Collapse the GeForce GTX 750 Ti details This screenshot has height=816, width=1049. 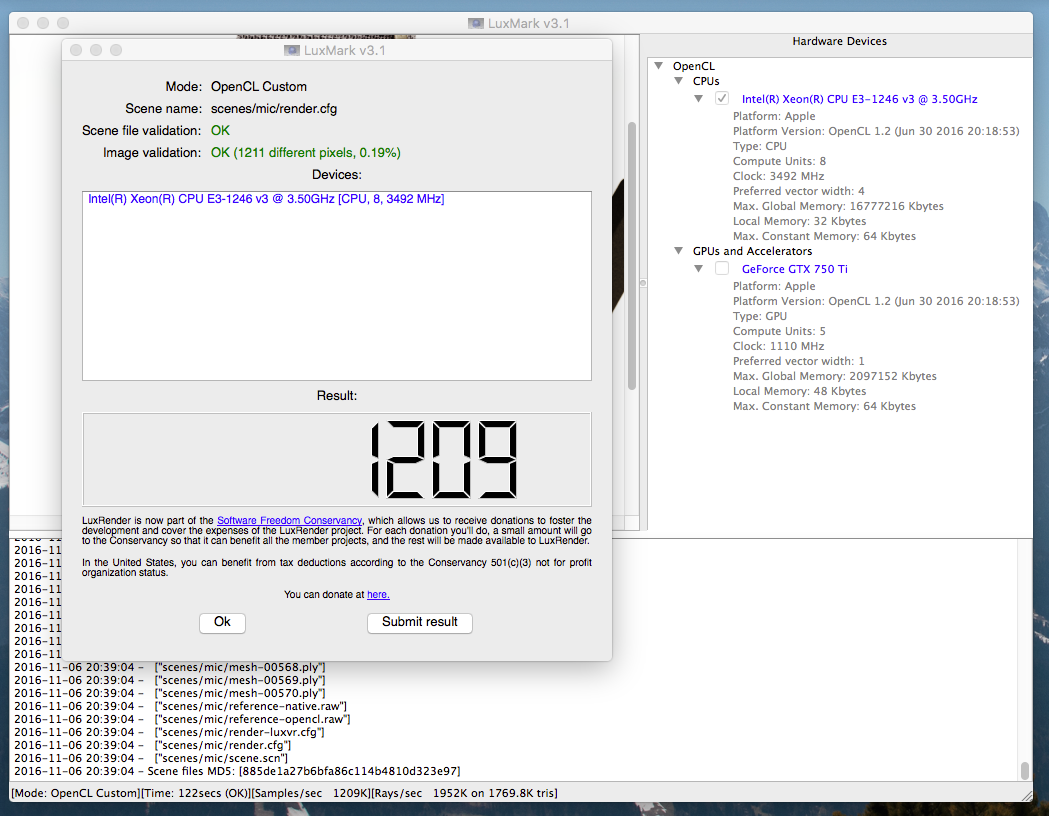point(699,268)
